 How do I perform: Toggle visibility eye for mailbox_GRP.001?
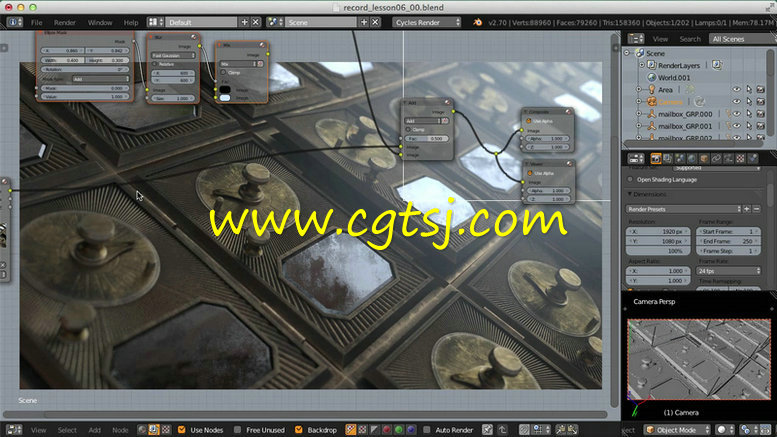[x=736, y=126]
